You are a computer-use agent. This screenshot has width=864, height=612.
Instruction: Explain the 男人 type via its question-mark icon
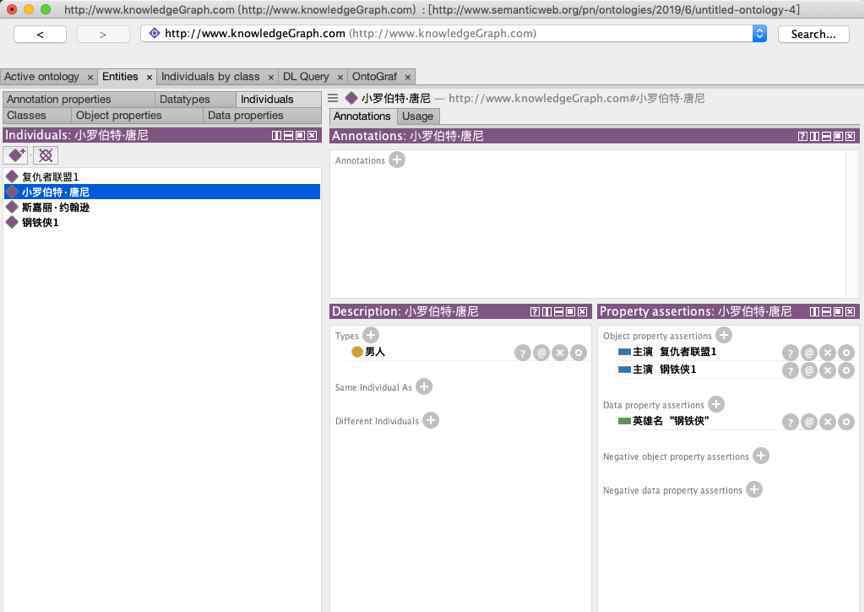(x=522, y=353)
